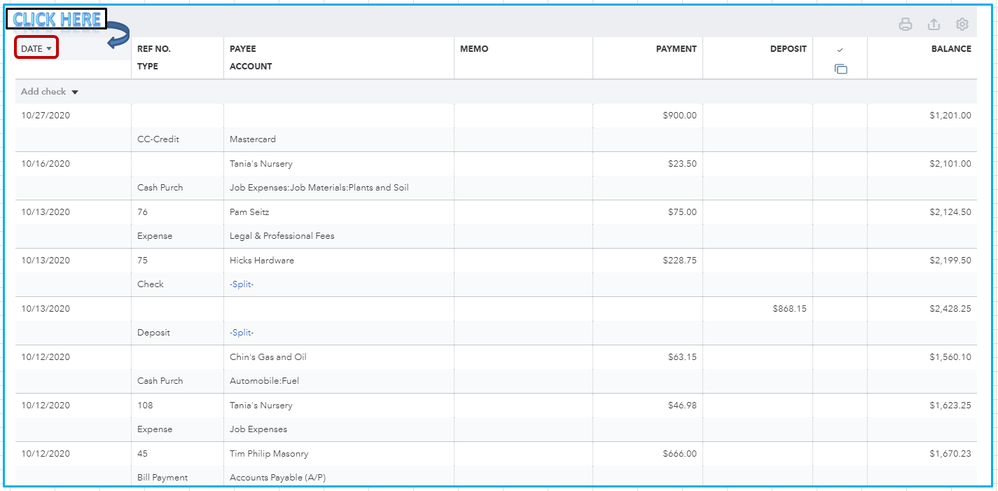Click the attachments icon in column header
Image resolution: width=998 pixels, height=491 pixels.
pos(840,69)
